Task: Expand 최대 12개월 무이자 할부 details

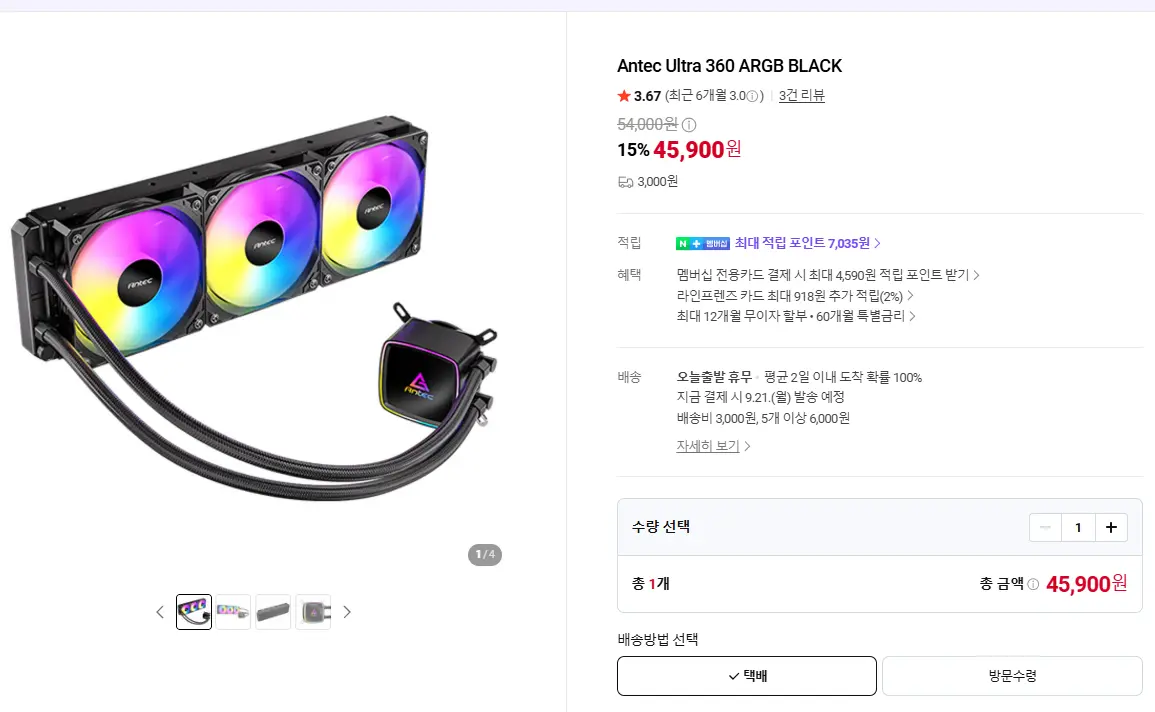Action: pyautogui.click(x=796, y=316)
